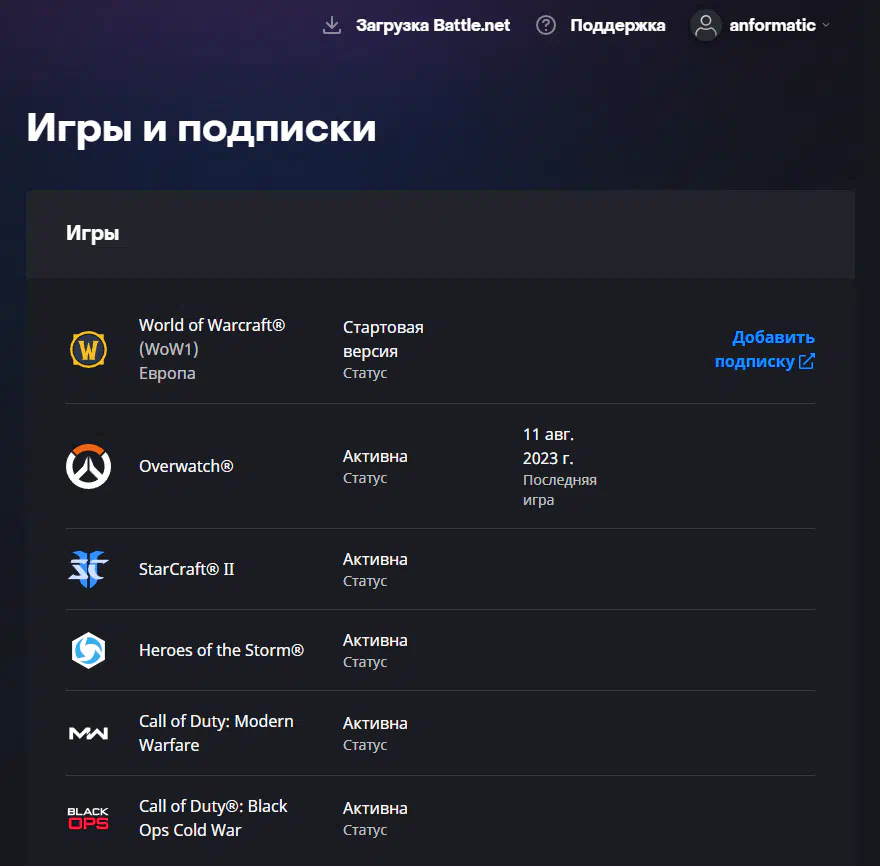The image size is (880, 866).
Task: Open Загрузка Battle.net link
Action: pyautogui.click(x=433, y=25)
